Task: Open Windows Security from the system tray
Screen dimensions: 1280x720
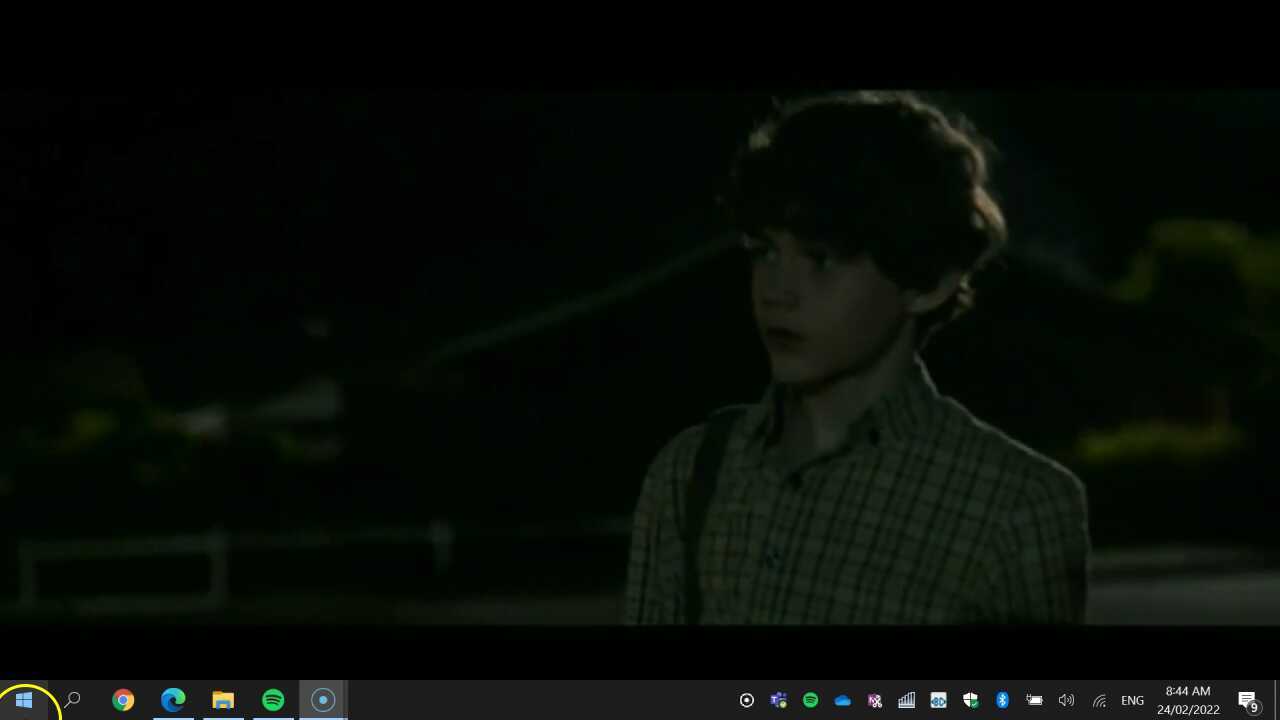Action: click(970, 700)
